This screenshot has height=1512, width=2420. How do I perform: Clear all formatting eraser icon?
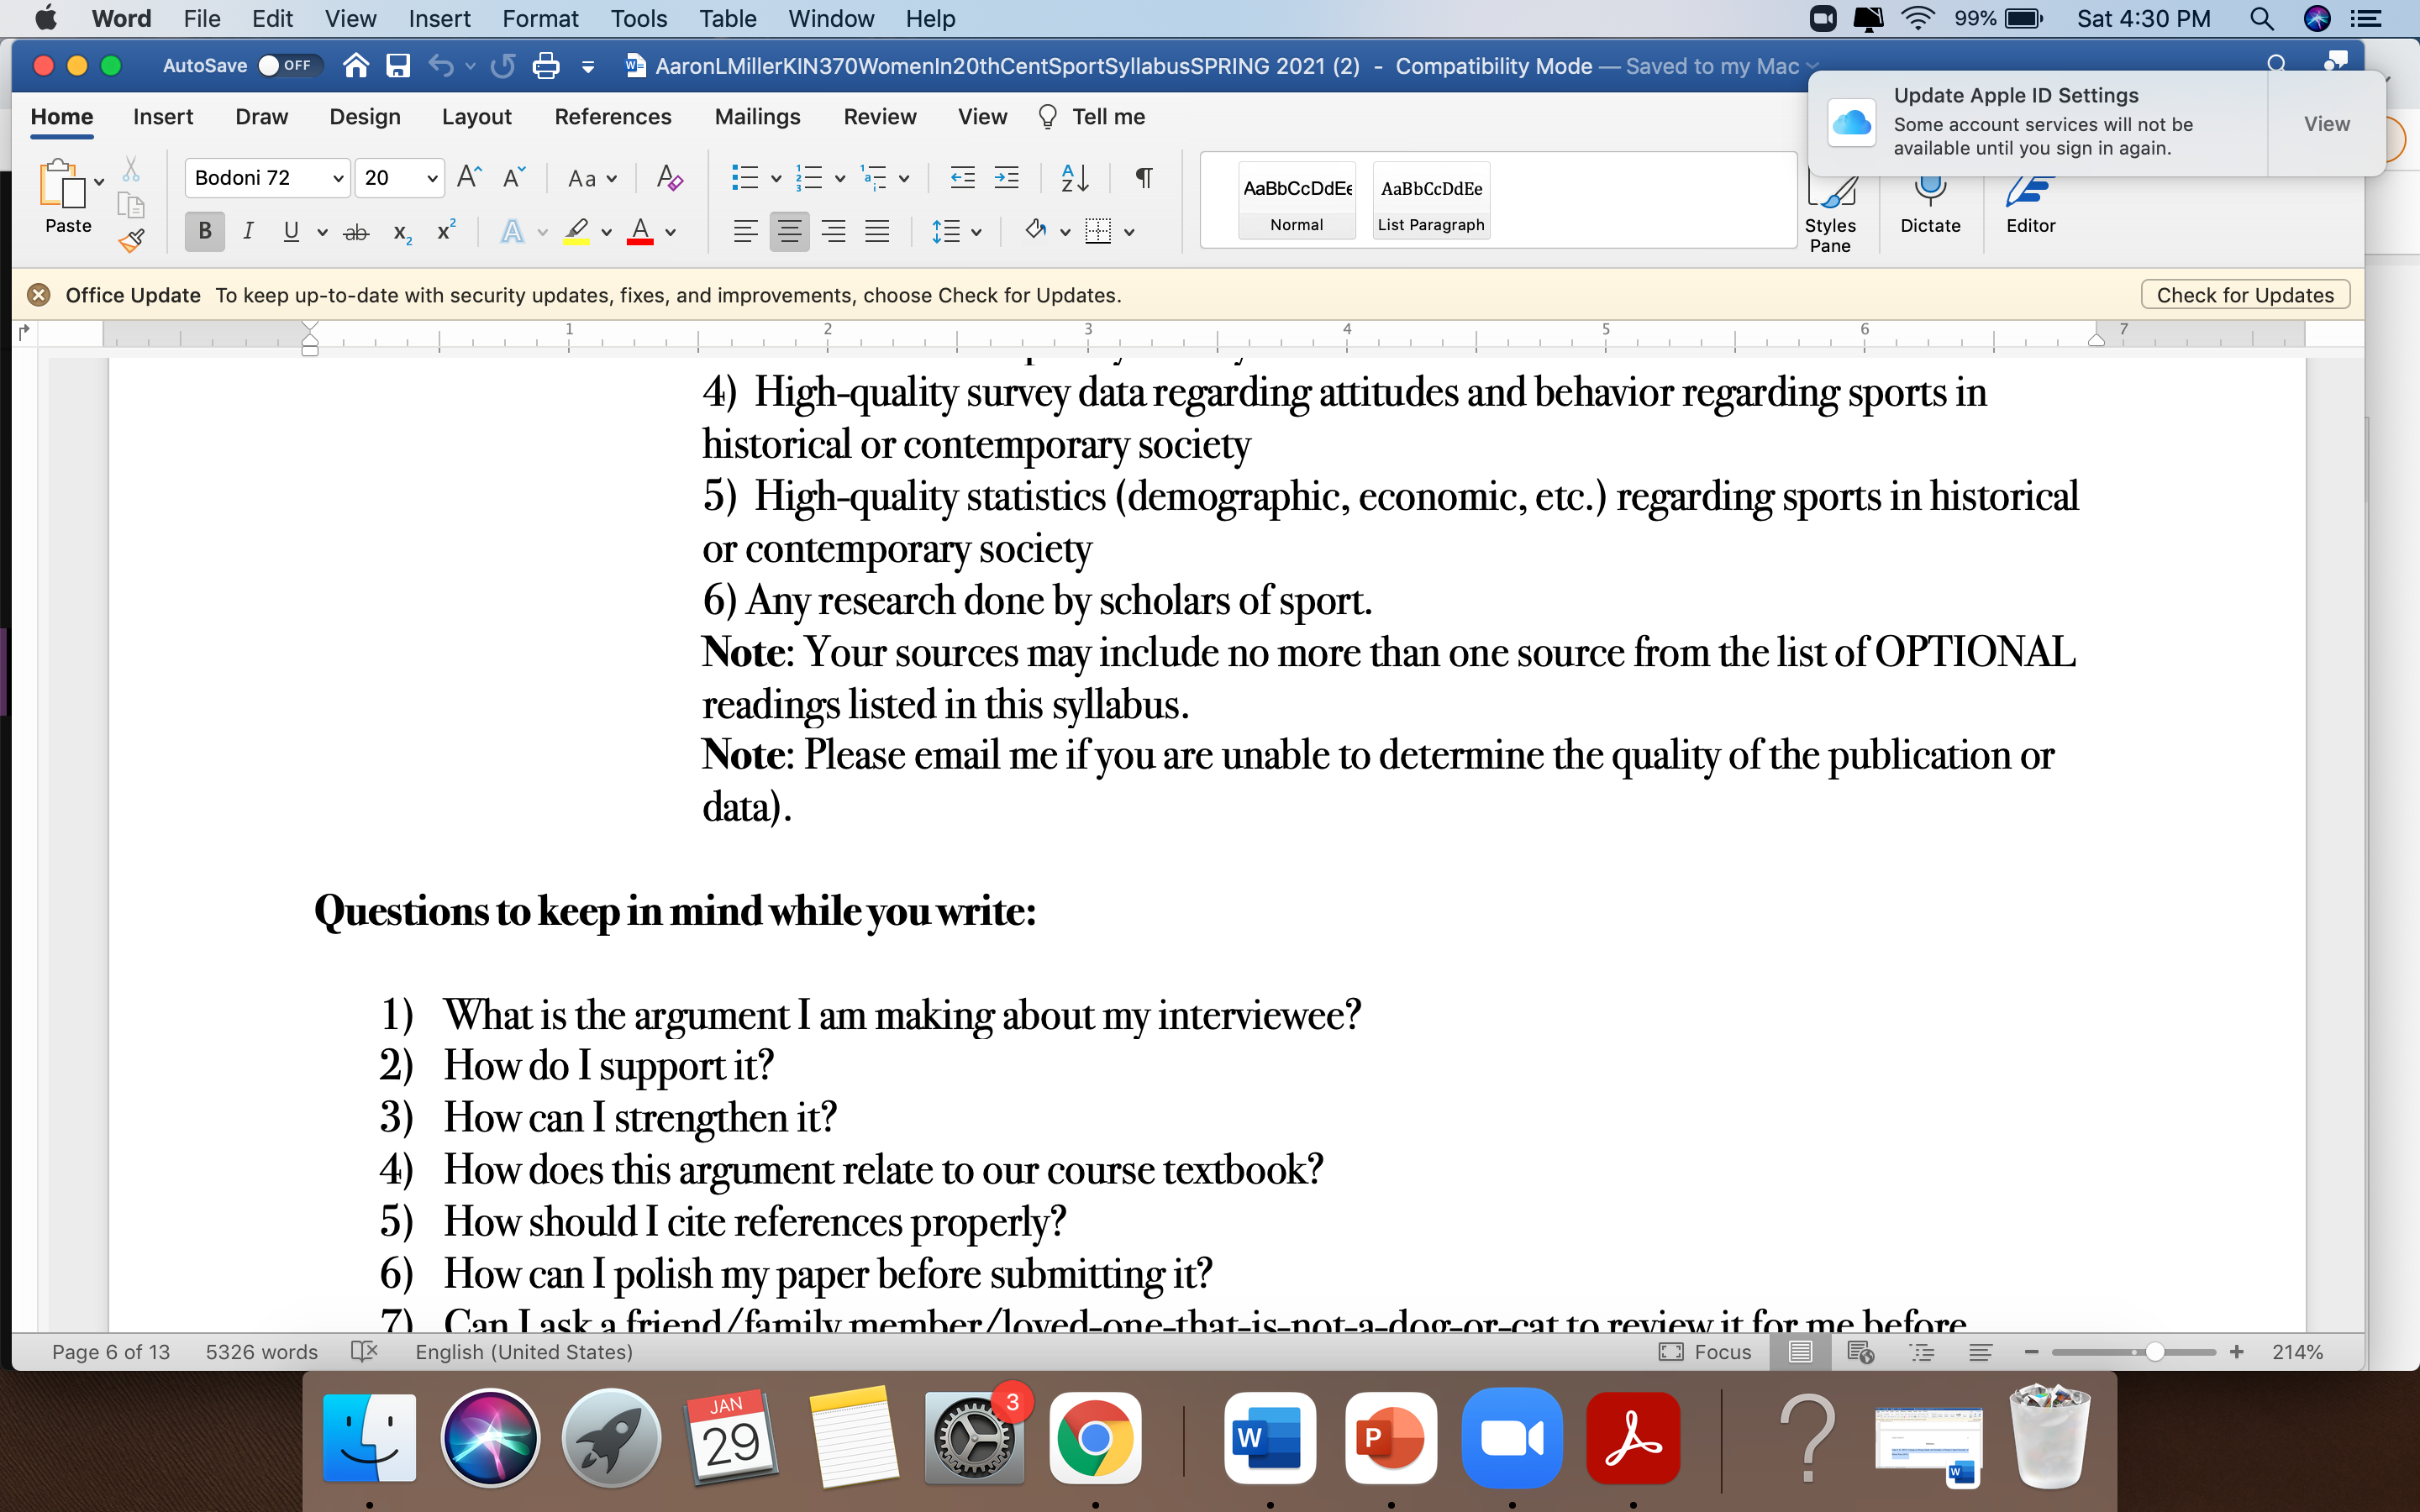[x=669, y=178]
